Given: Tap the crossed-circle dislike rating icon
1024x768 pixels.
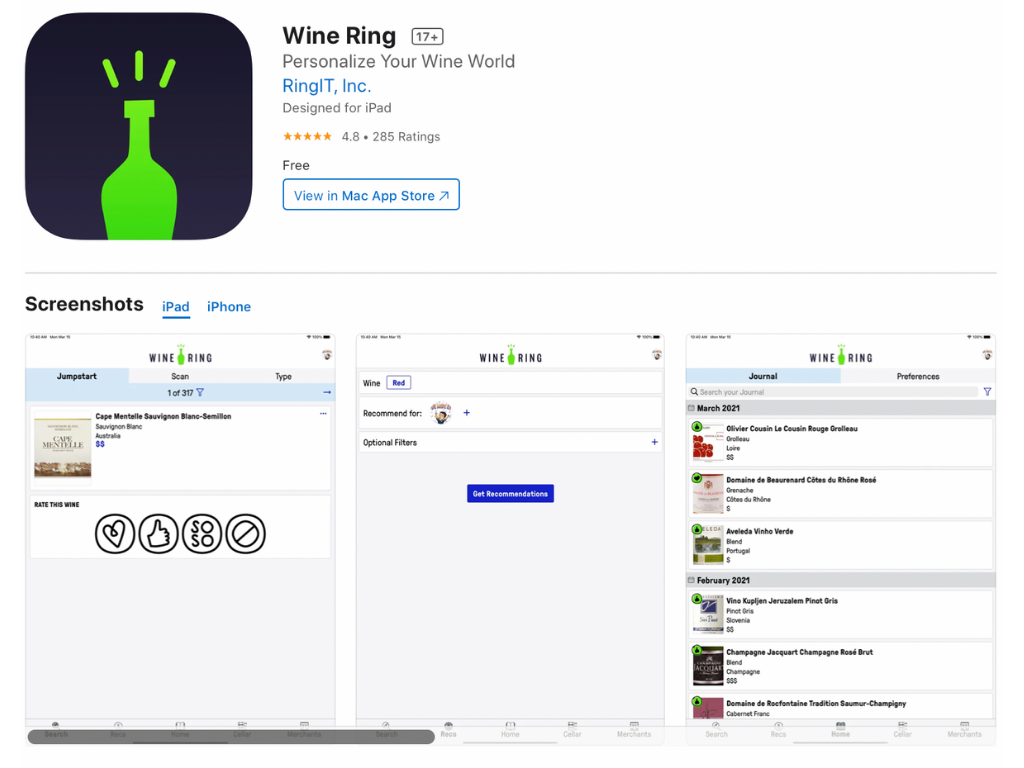Looking at the screenshot, I should pyautogui.click(x=246, y=534).
